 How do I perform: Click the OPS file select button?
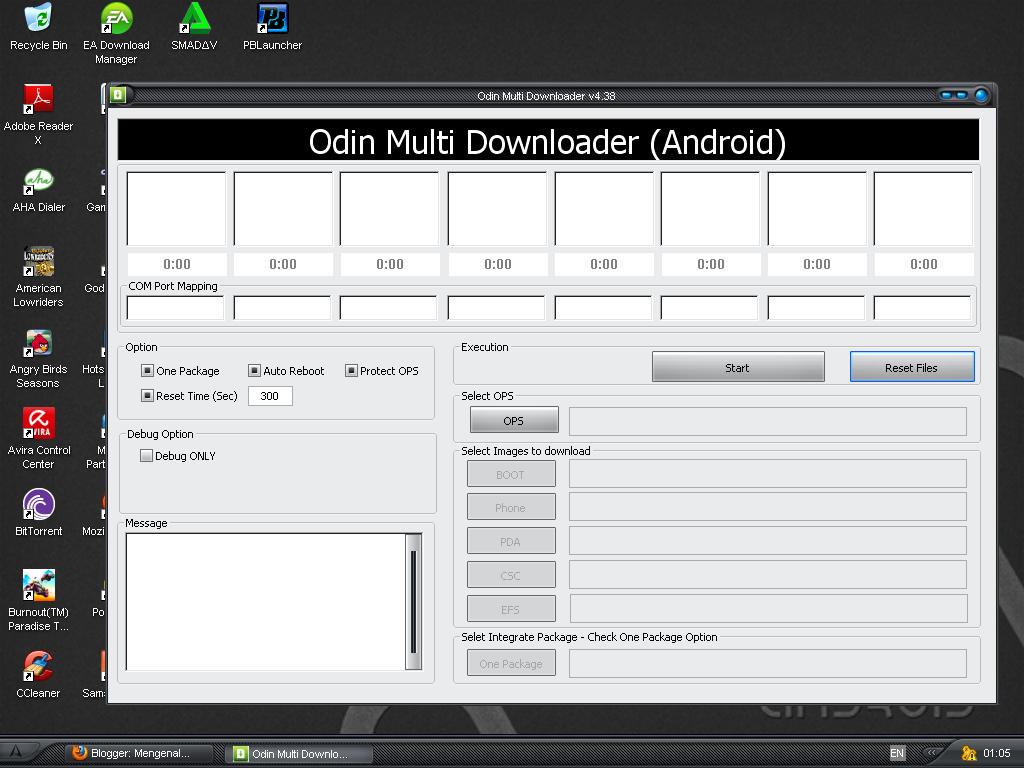(x=514, y=420)
